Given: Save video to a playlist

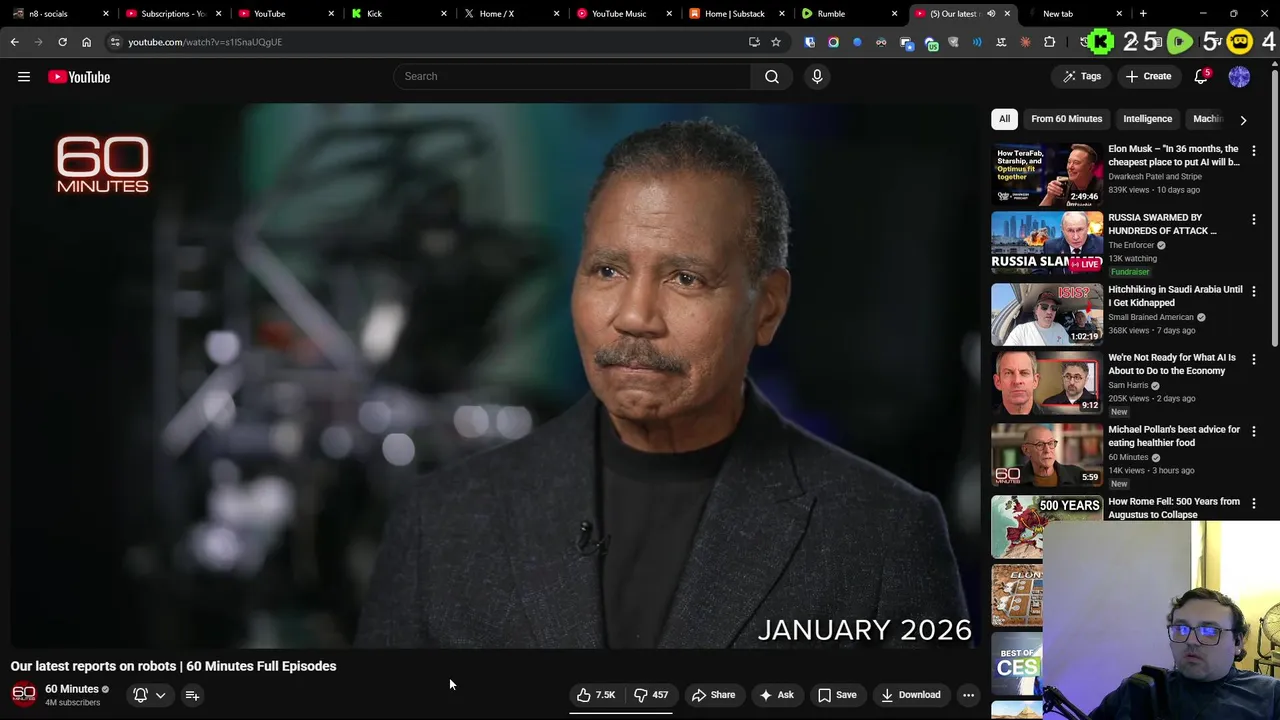Looking at the screenshot, I should [837, 695].
